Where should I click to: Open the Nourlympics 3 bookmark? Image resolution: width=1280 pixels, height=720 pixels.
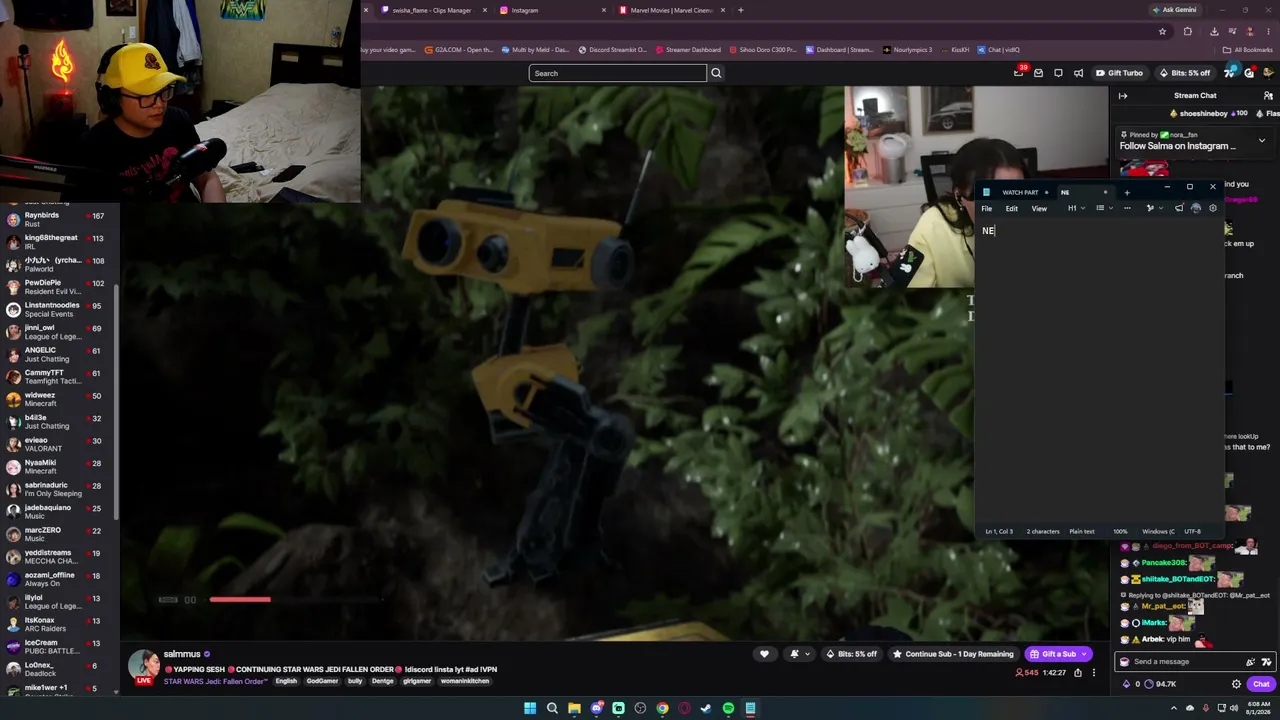[908, 50]
